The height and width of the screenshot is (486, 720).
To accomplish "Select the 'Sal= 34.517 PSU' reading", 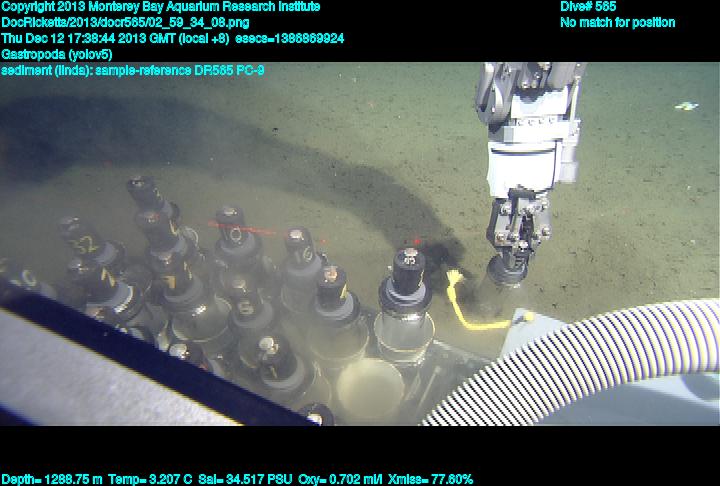I will [245, 480].
